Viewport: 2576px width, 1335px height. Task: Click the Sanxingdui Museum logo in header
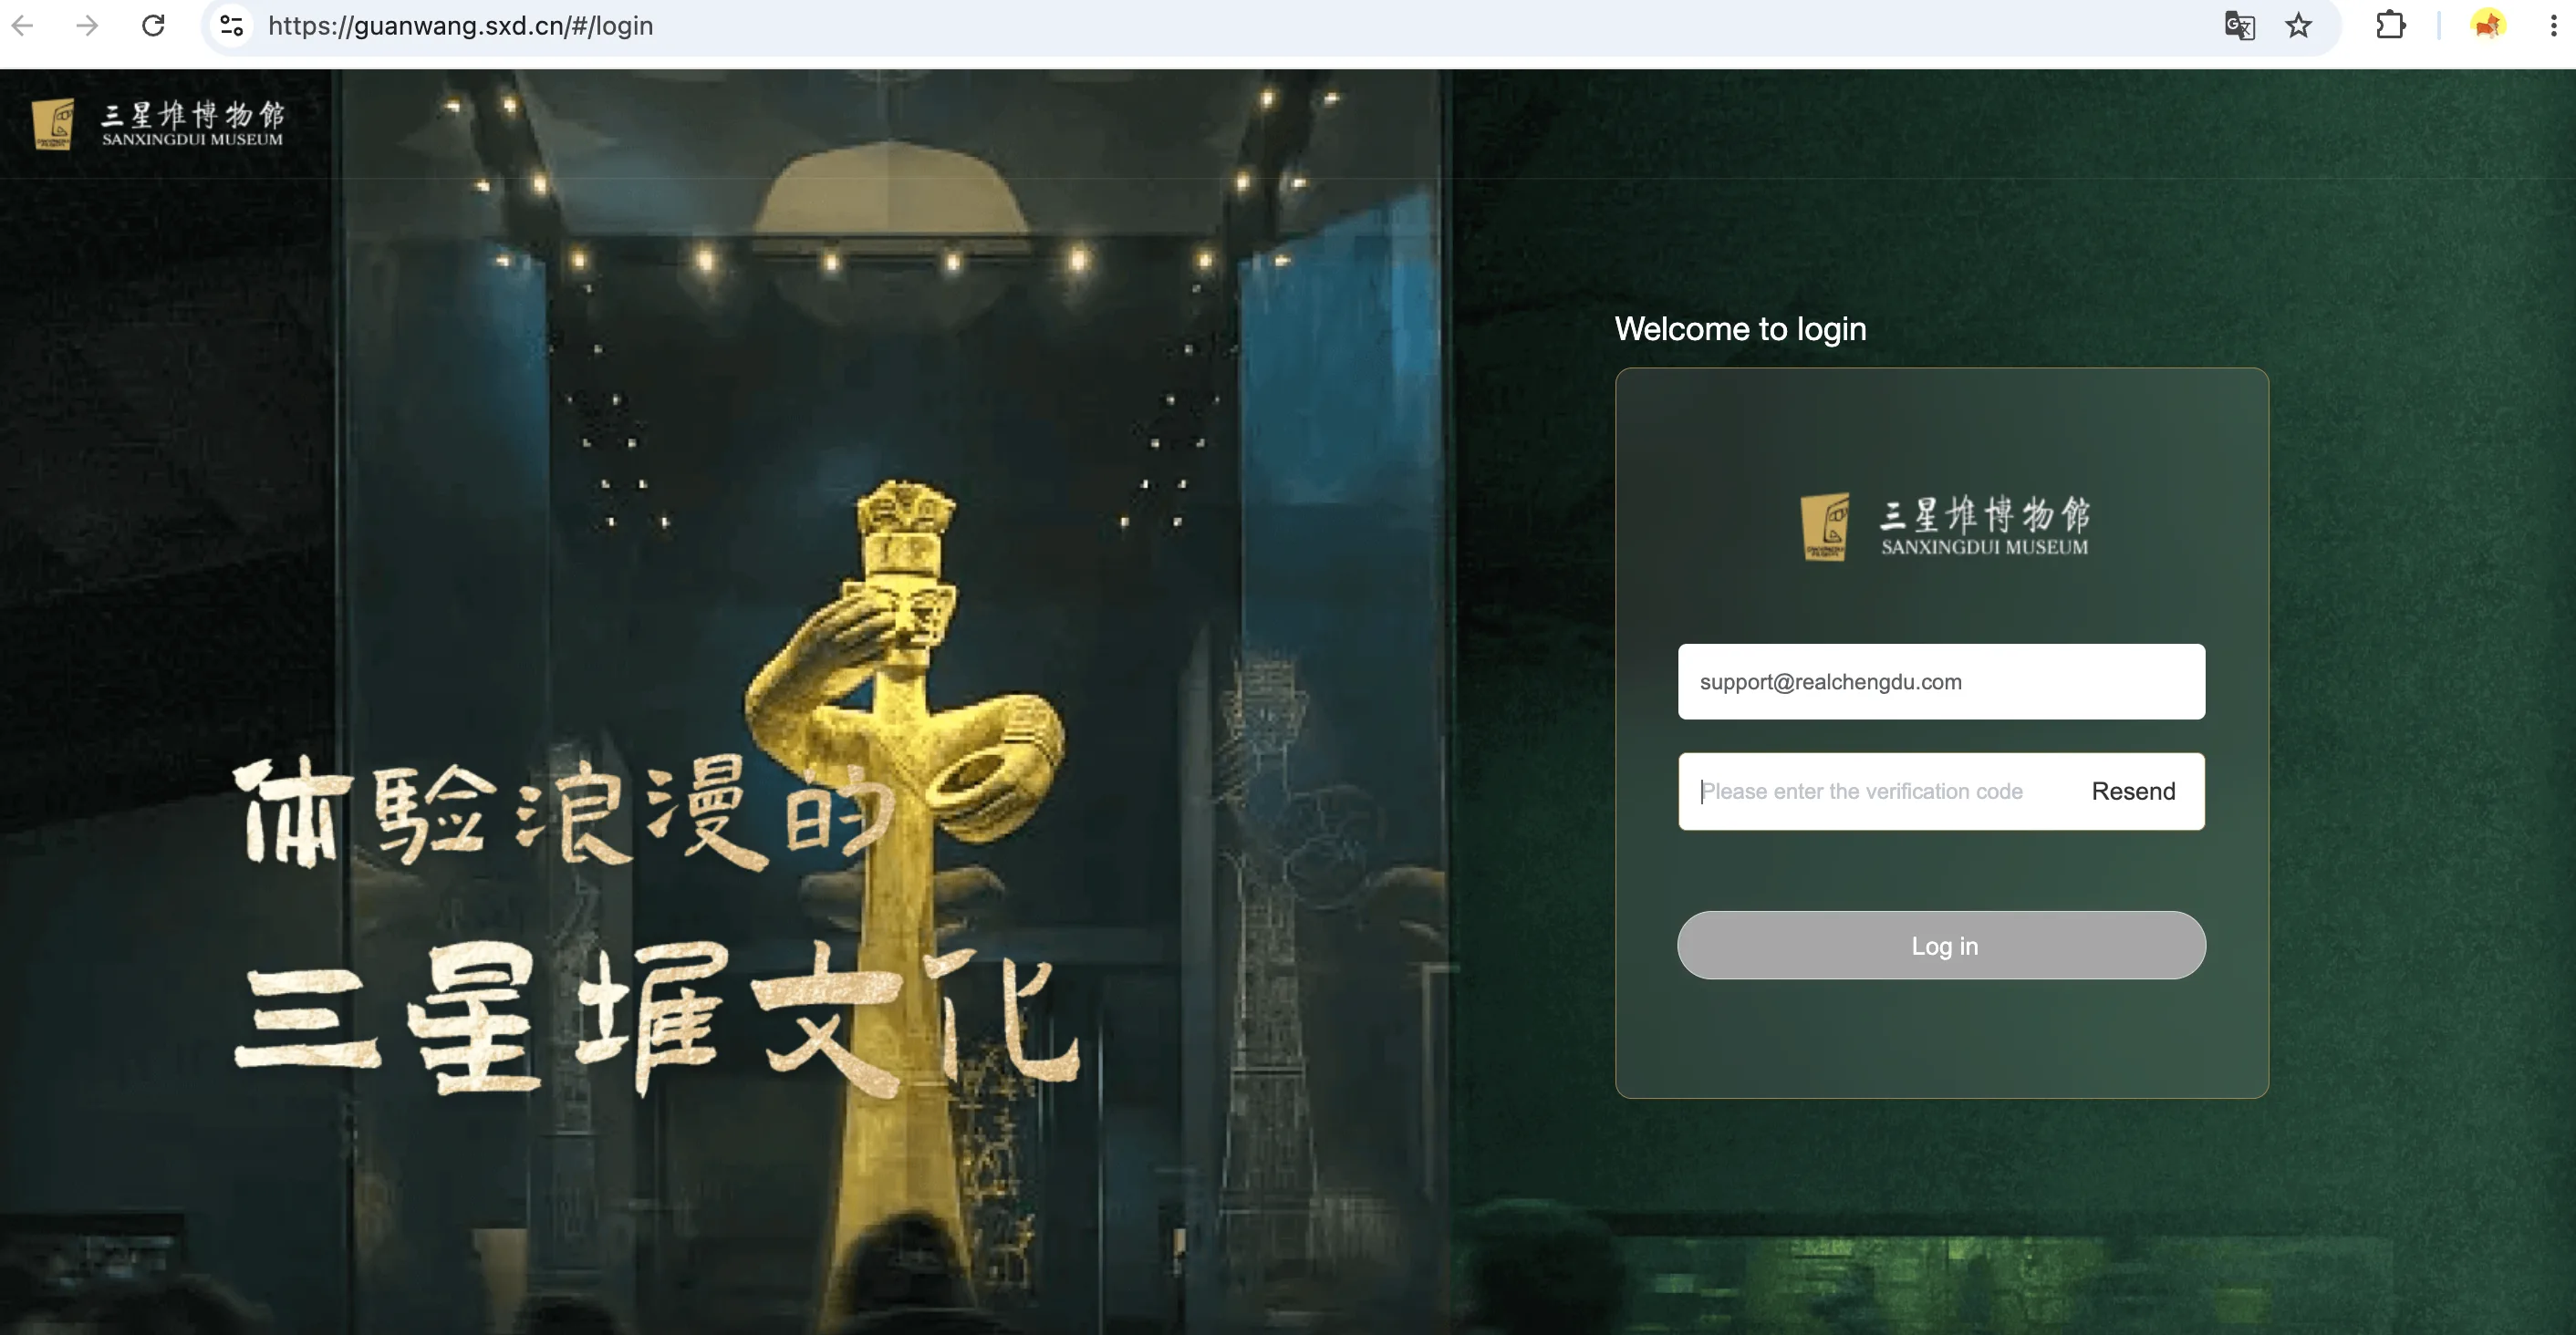click(54, 124)
